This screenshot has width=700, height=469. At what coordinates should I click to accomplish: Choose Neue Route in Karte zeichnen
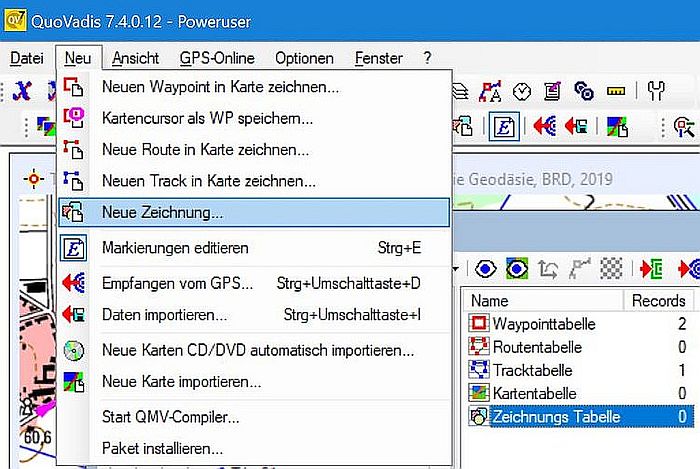point(254,149)
